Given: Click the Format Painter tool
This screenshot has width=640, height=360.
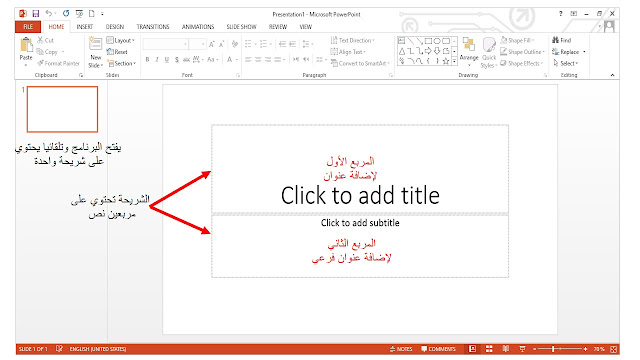Looking at the screenshot, I should (x=58, y=63).
